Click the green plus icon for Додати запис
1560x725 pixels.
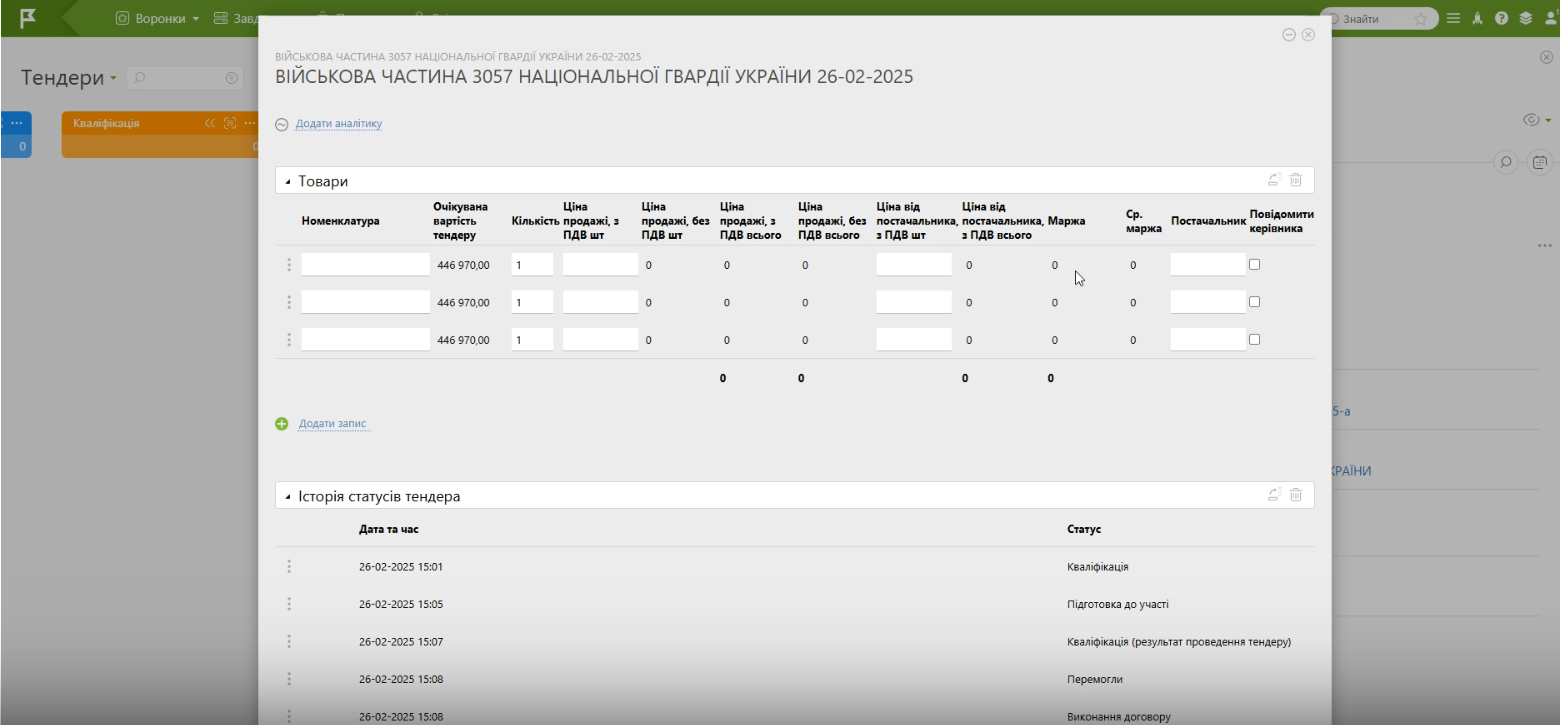(282, 424)
